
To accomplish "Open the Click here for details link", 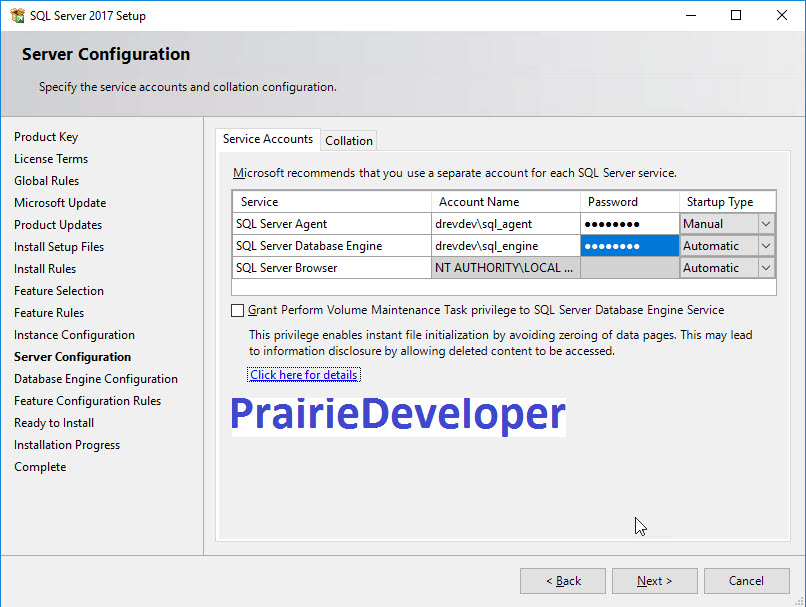I will click(304, 375).
